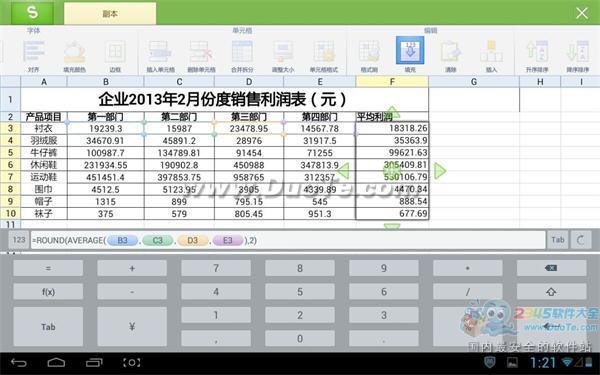Tap the asterisk multiply key

coord(468,268)
